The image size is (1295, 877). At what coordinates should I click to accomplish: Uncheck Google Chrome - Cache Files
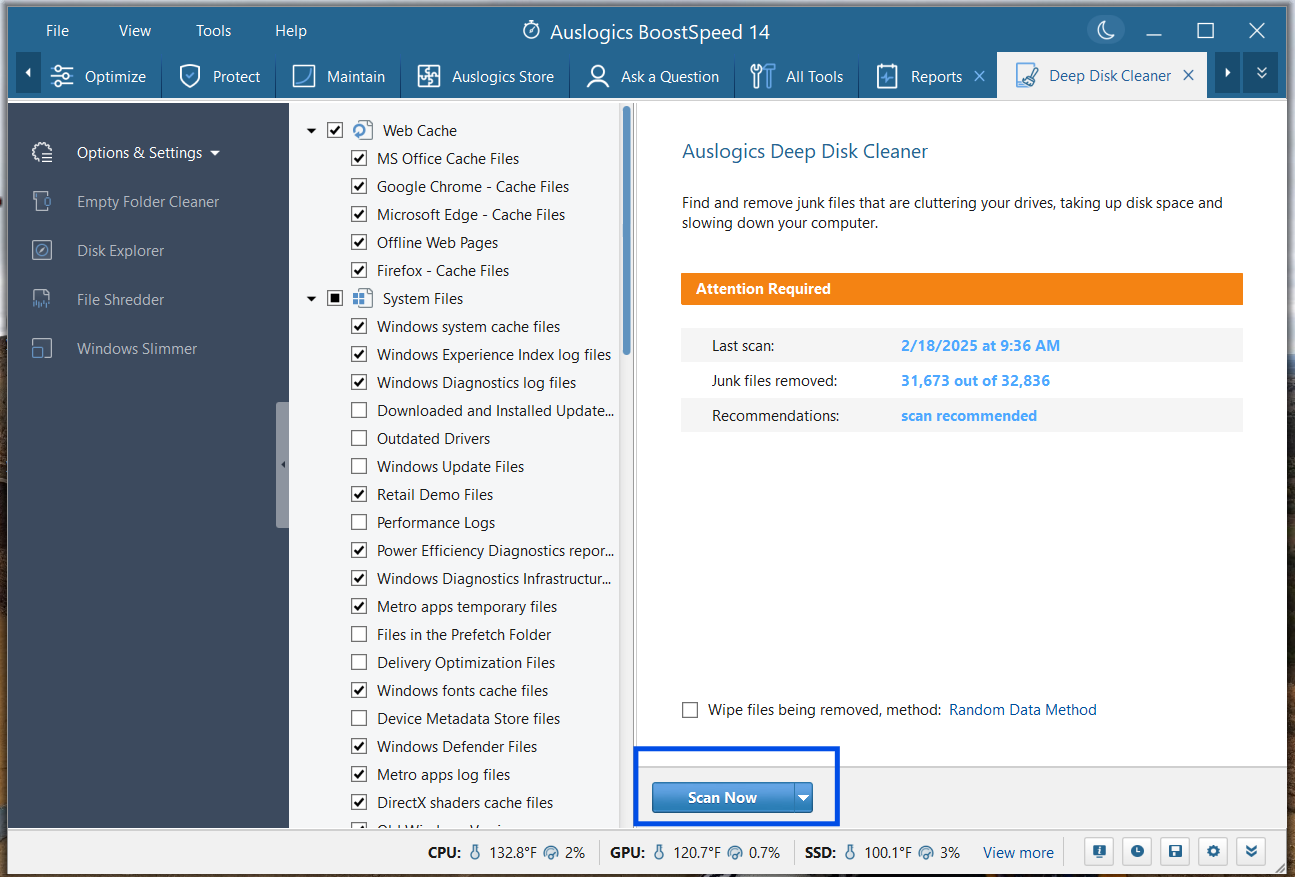click(x=359, y=186)
